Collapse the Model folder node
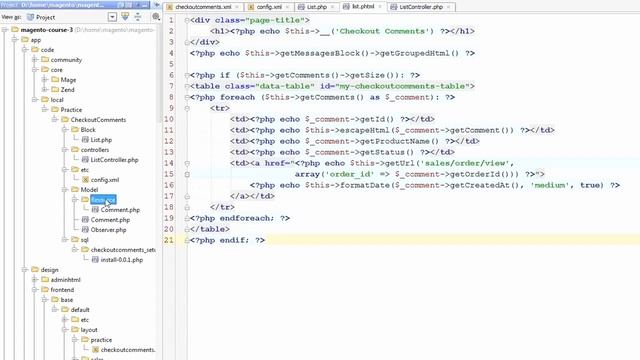This screenshot has width=640, height=360. pyautogui.click(x=65, y=189)
